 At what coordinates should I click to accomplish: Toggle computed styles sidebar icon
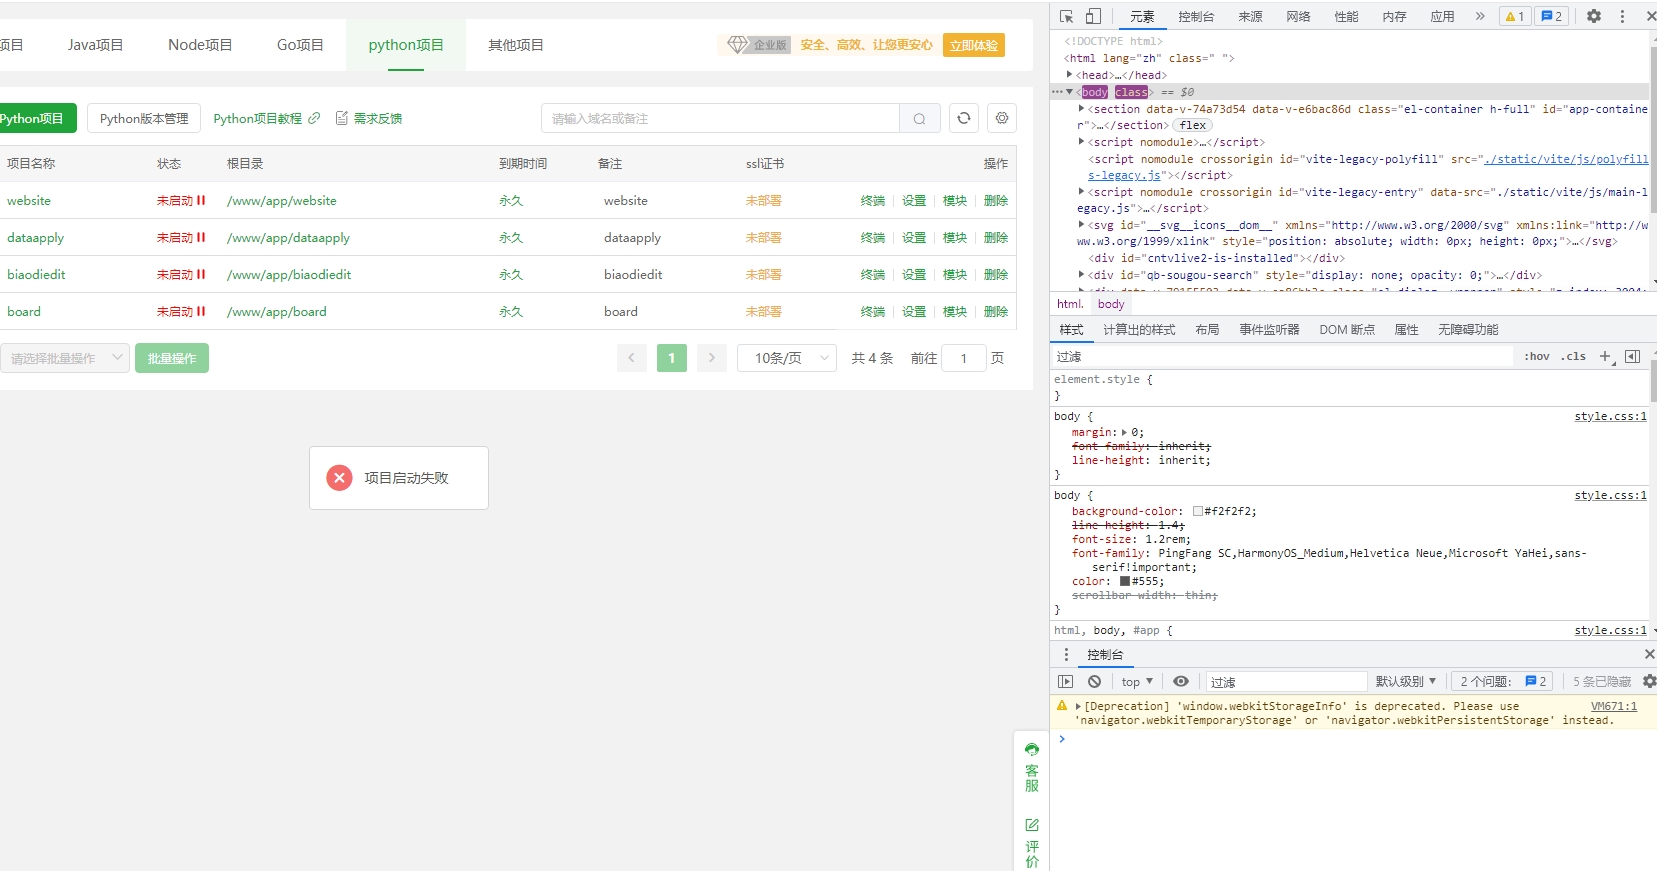point(1633,356)
